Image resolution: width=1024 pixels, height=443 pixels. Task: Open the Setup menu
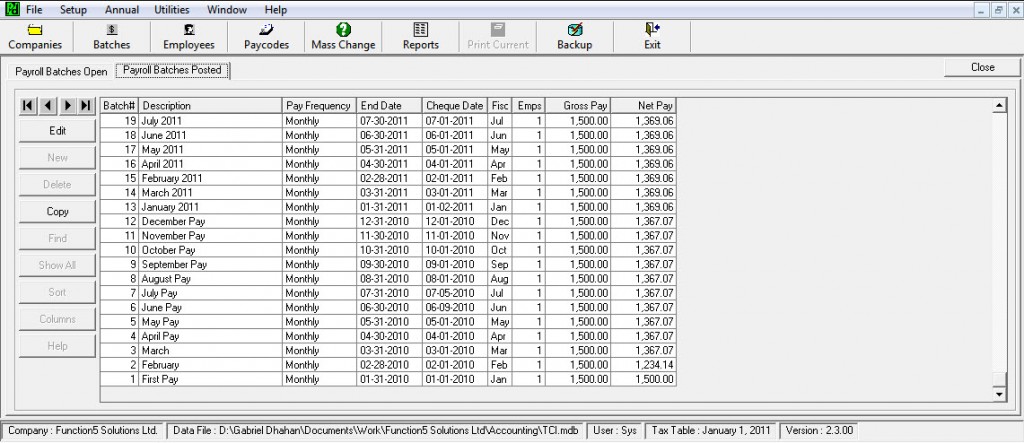pos(73,9)
